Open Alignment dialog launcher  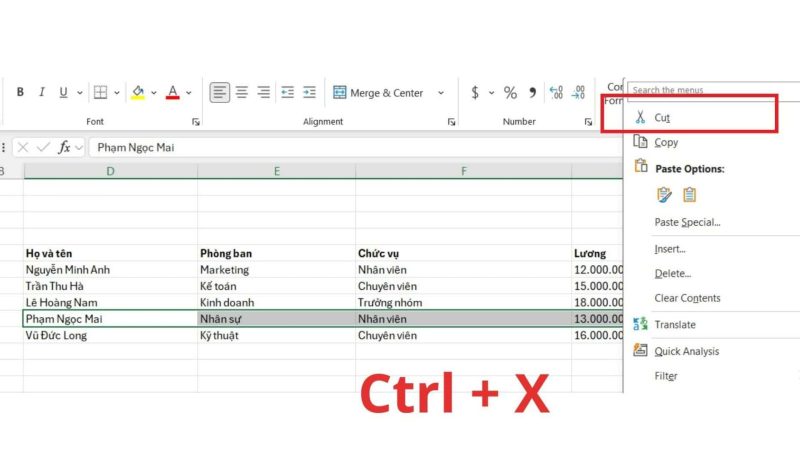tap(452, 121)
